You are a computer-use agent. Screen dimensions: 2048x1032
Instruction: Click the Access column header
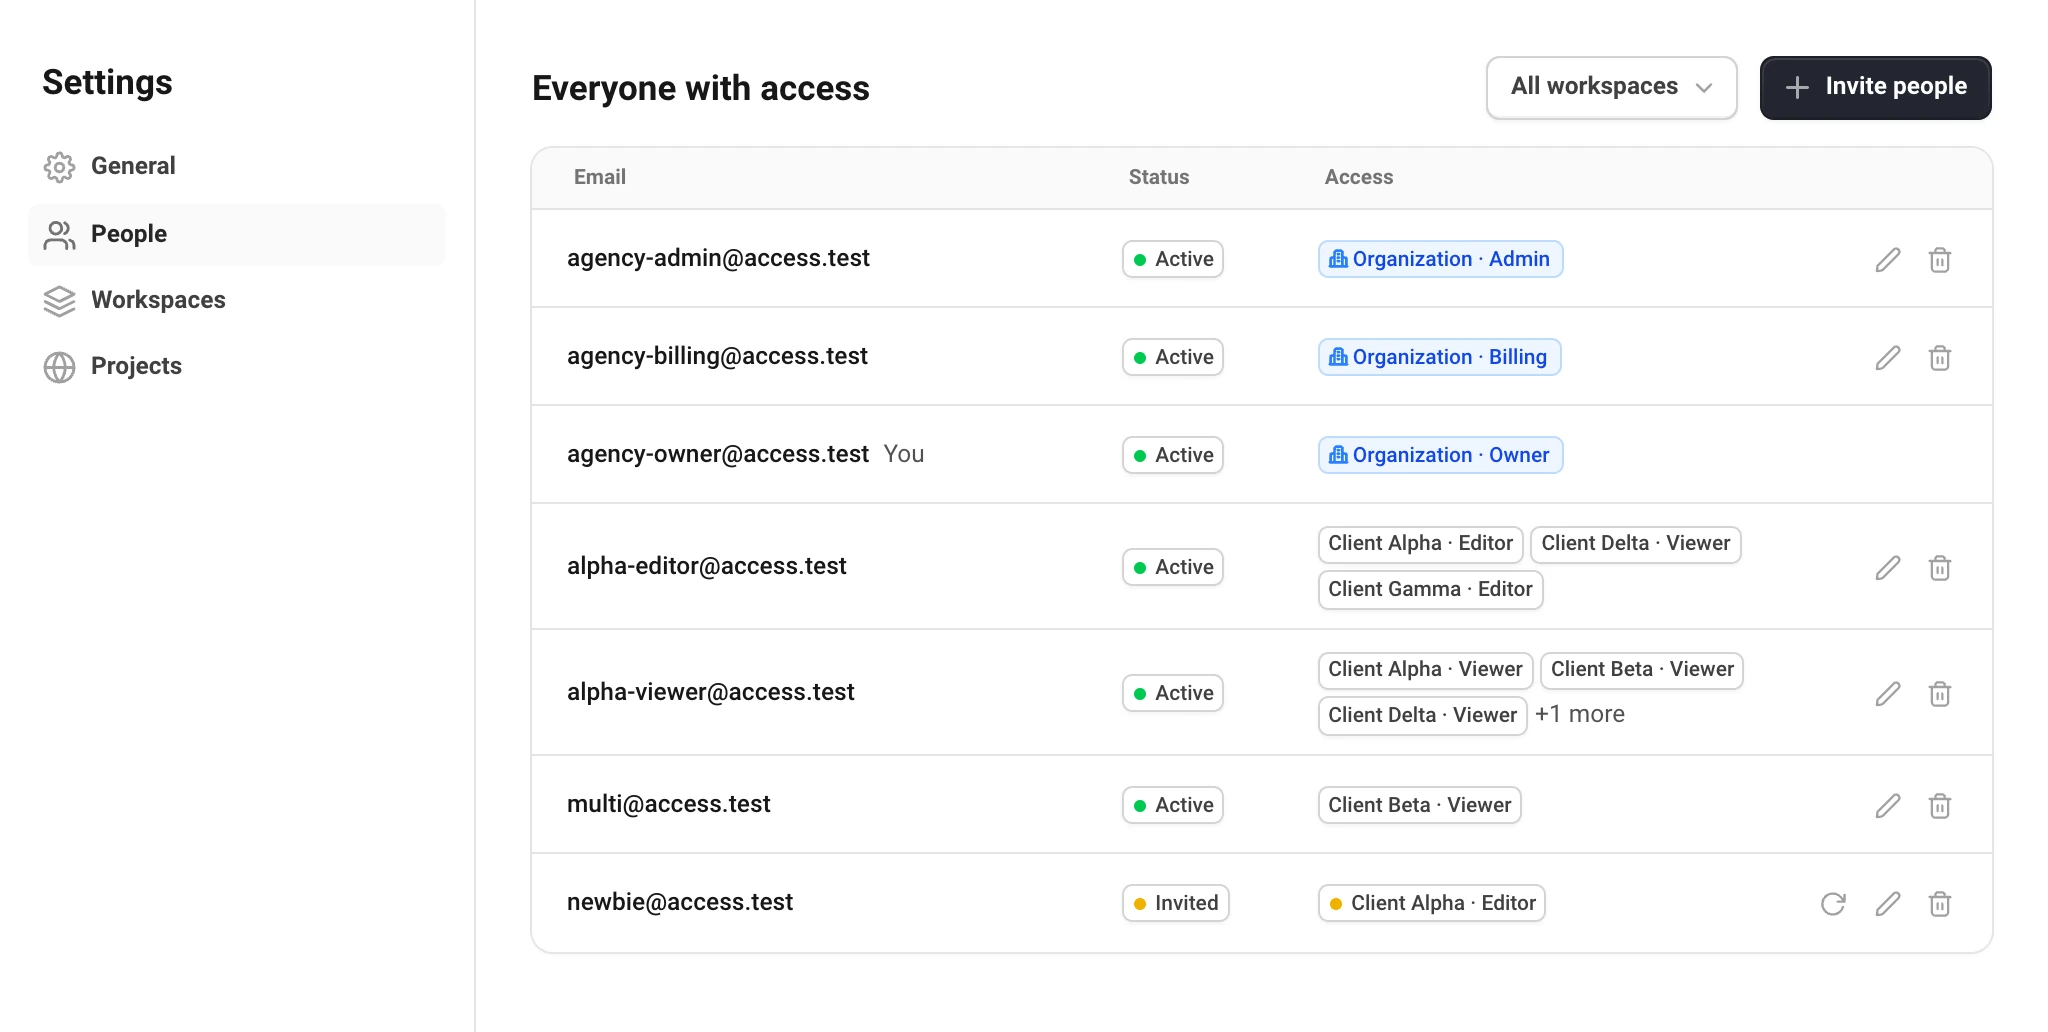(x=1358, y=177)
